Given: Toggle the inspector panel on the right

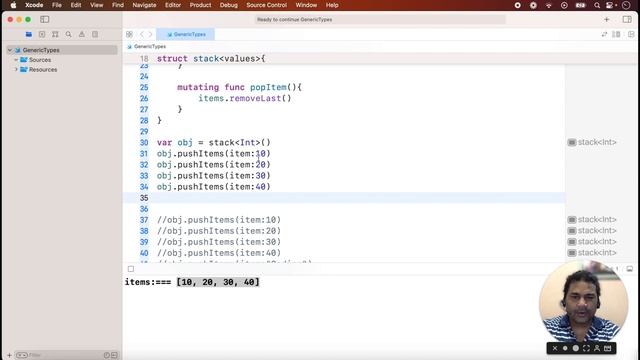Looking at the screenshot, I should coord(627,19).
